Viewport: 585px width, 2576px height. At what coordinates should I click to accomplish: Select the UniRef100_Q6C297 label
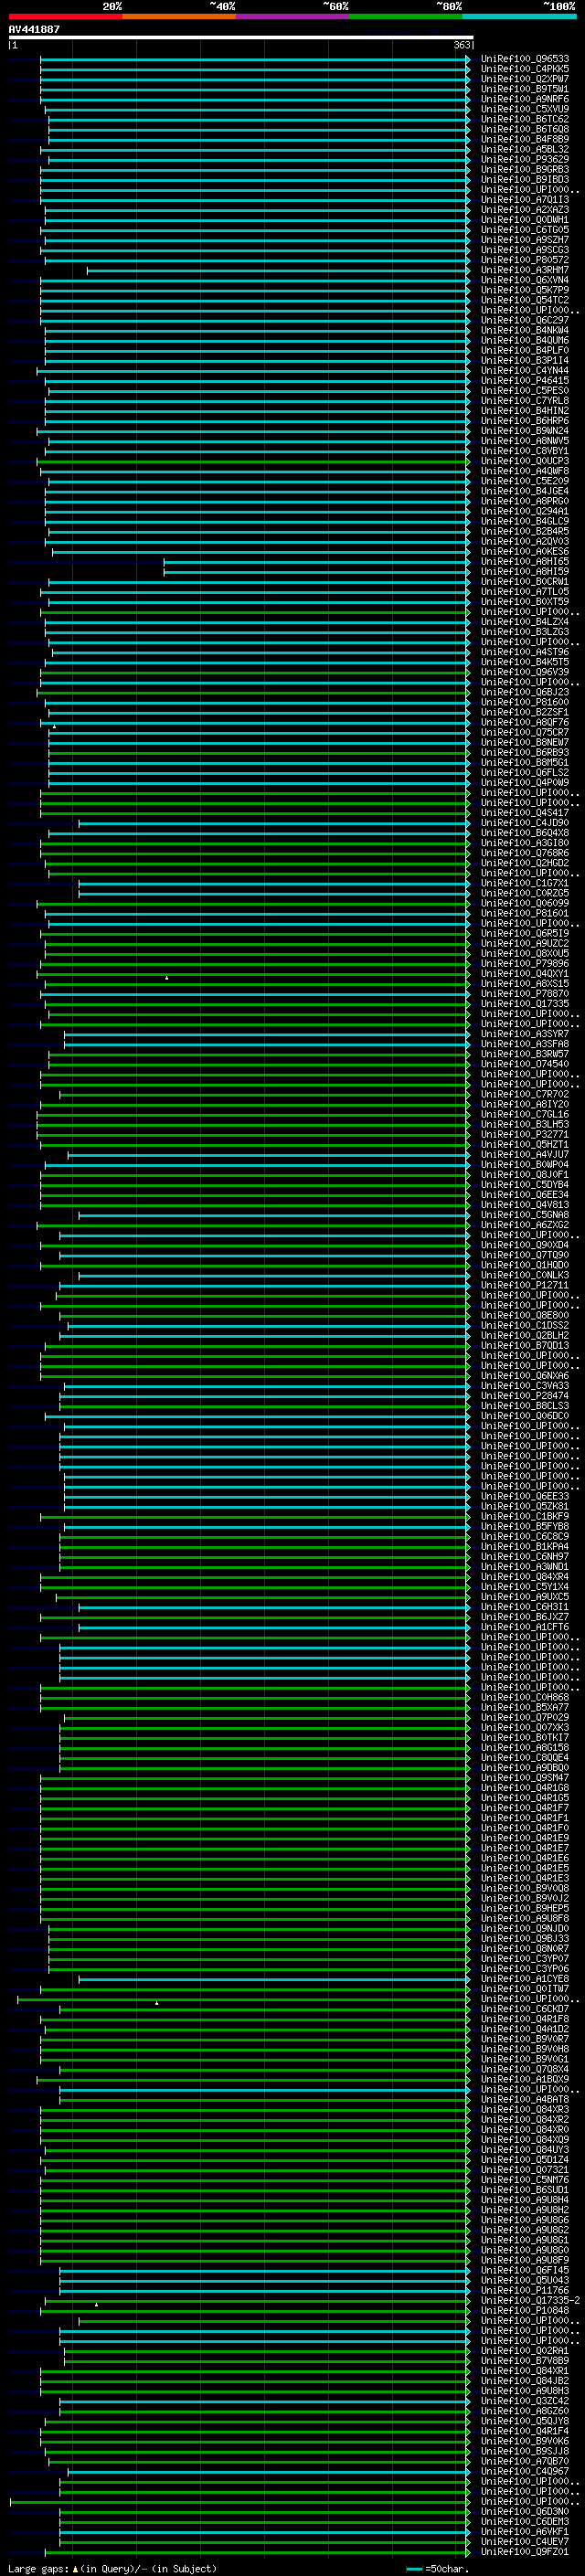pyautogui.click(x=525, y=320)
